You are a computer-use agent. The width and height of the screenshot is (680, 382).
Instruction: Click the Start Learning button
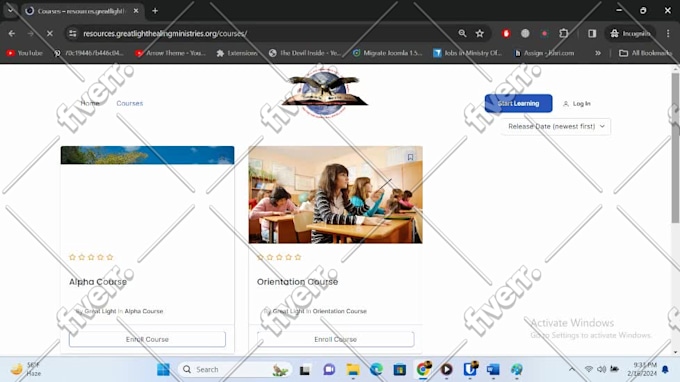pos(518,103)
